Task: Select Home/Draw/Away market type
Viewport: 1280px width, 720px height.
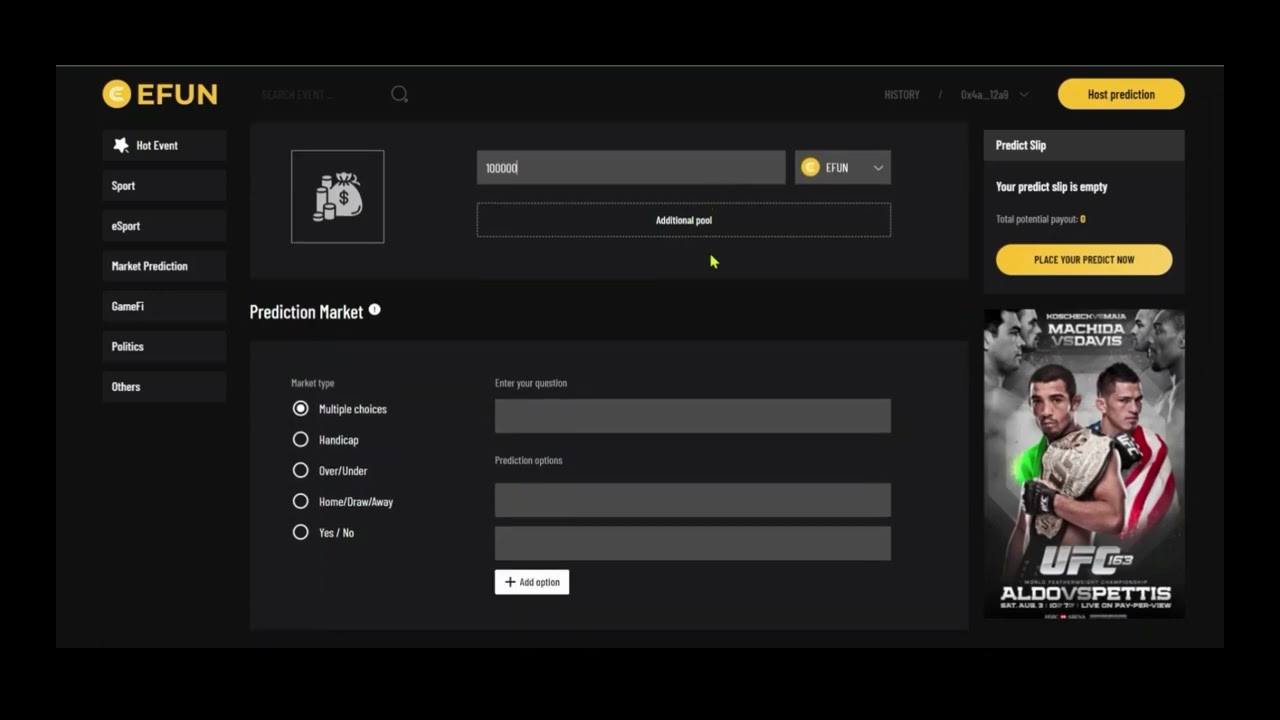Action: (300, 502)
